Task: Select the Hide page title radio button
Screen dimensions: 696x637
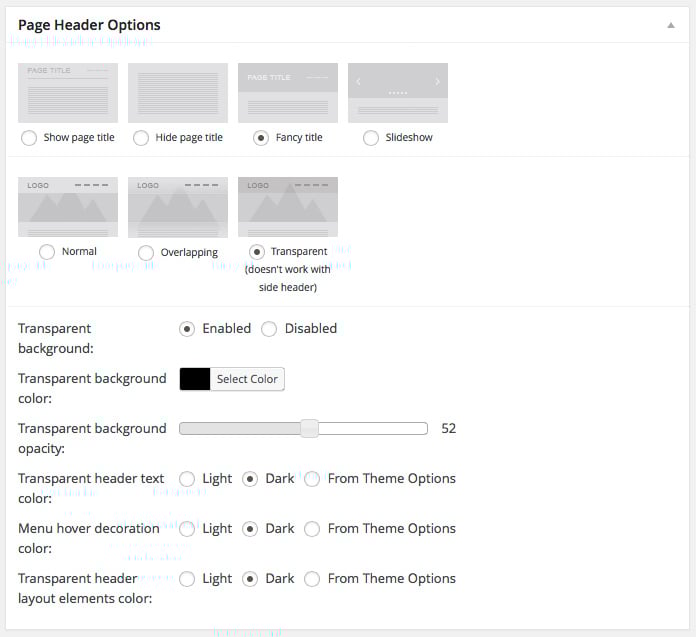Action: point(141,138)
